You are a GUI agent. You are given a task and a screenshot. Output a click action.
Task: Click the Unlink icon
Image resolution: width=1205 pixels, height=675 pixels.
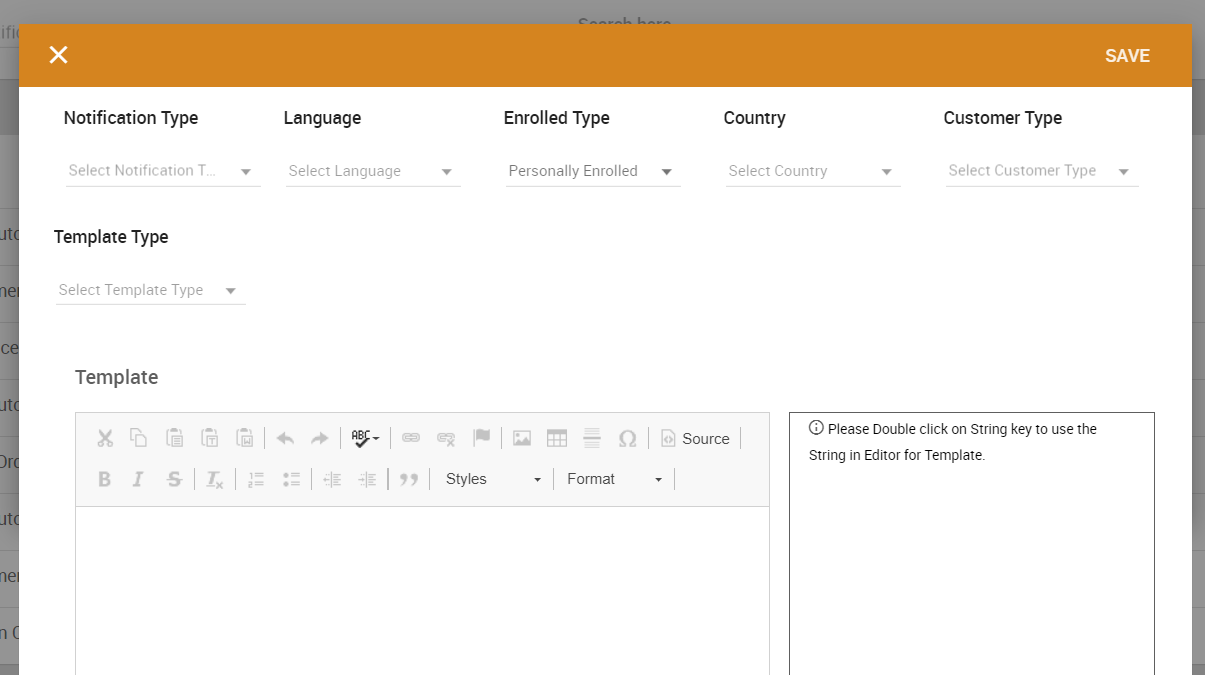click(446, 438)
